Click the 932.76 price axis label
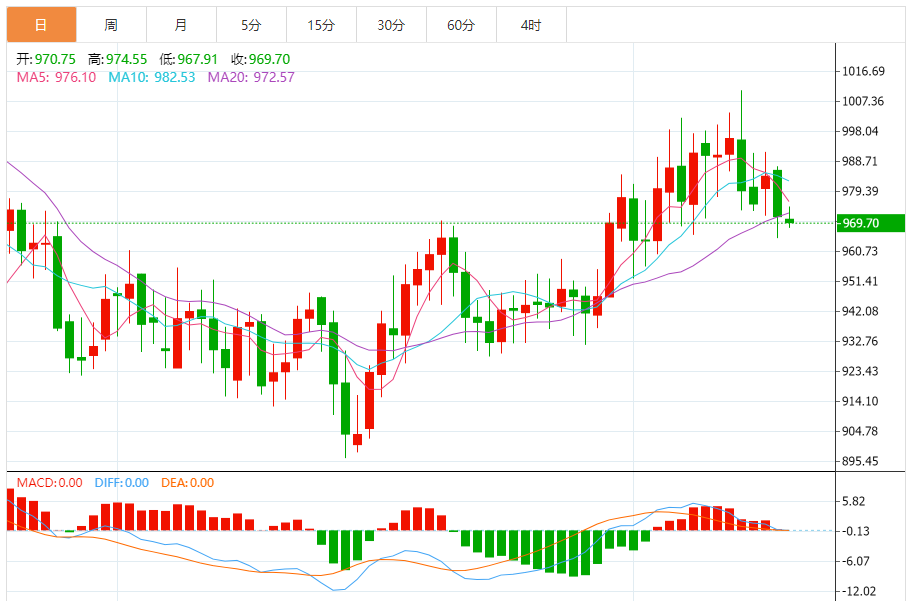914x601 pixels. [x=860, y=341]
